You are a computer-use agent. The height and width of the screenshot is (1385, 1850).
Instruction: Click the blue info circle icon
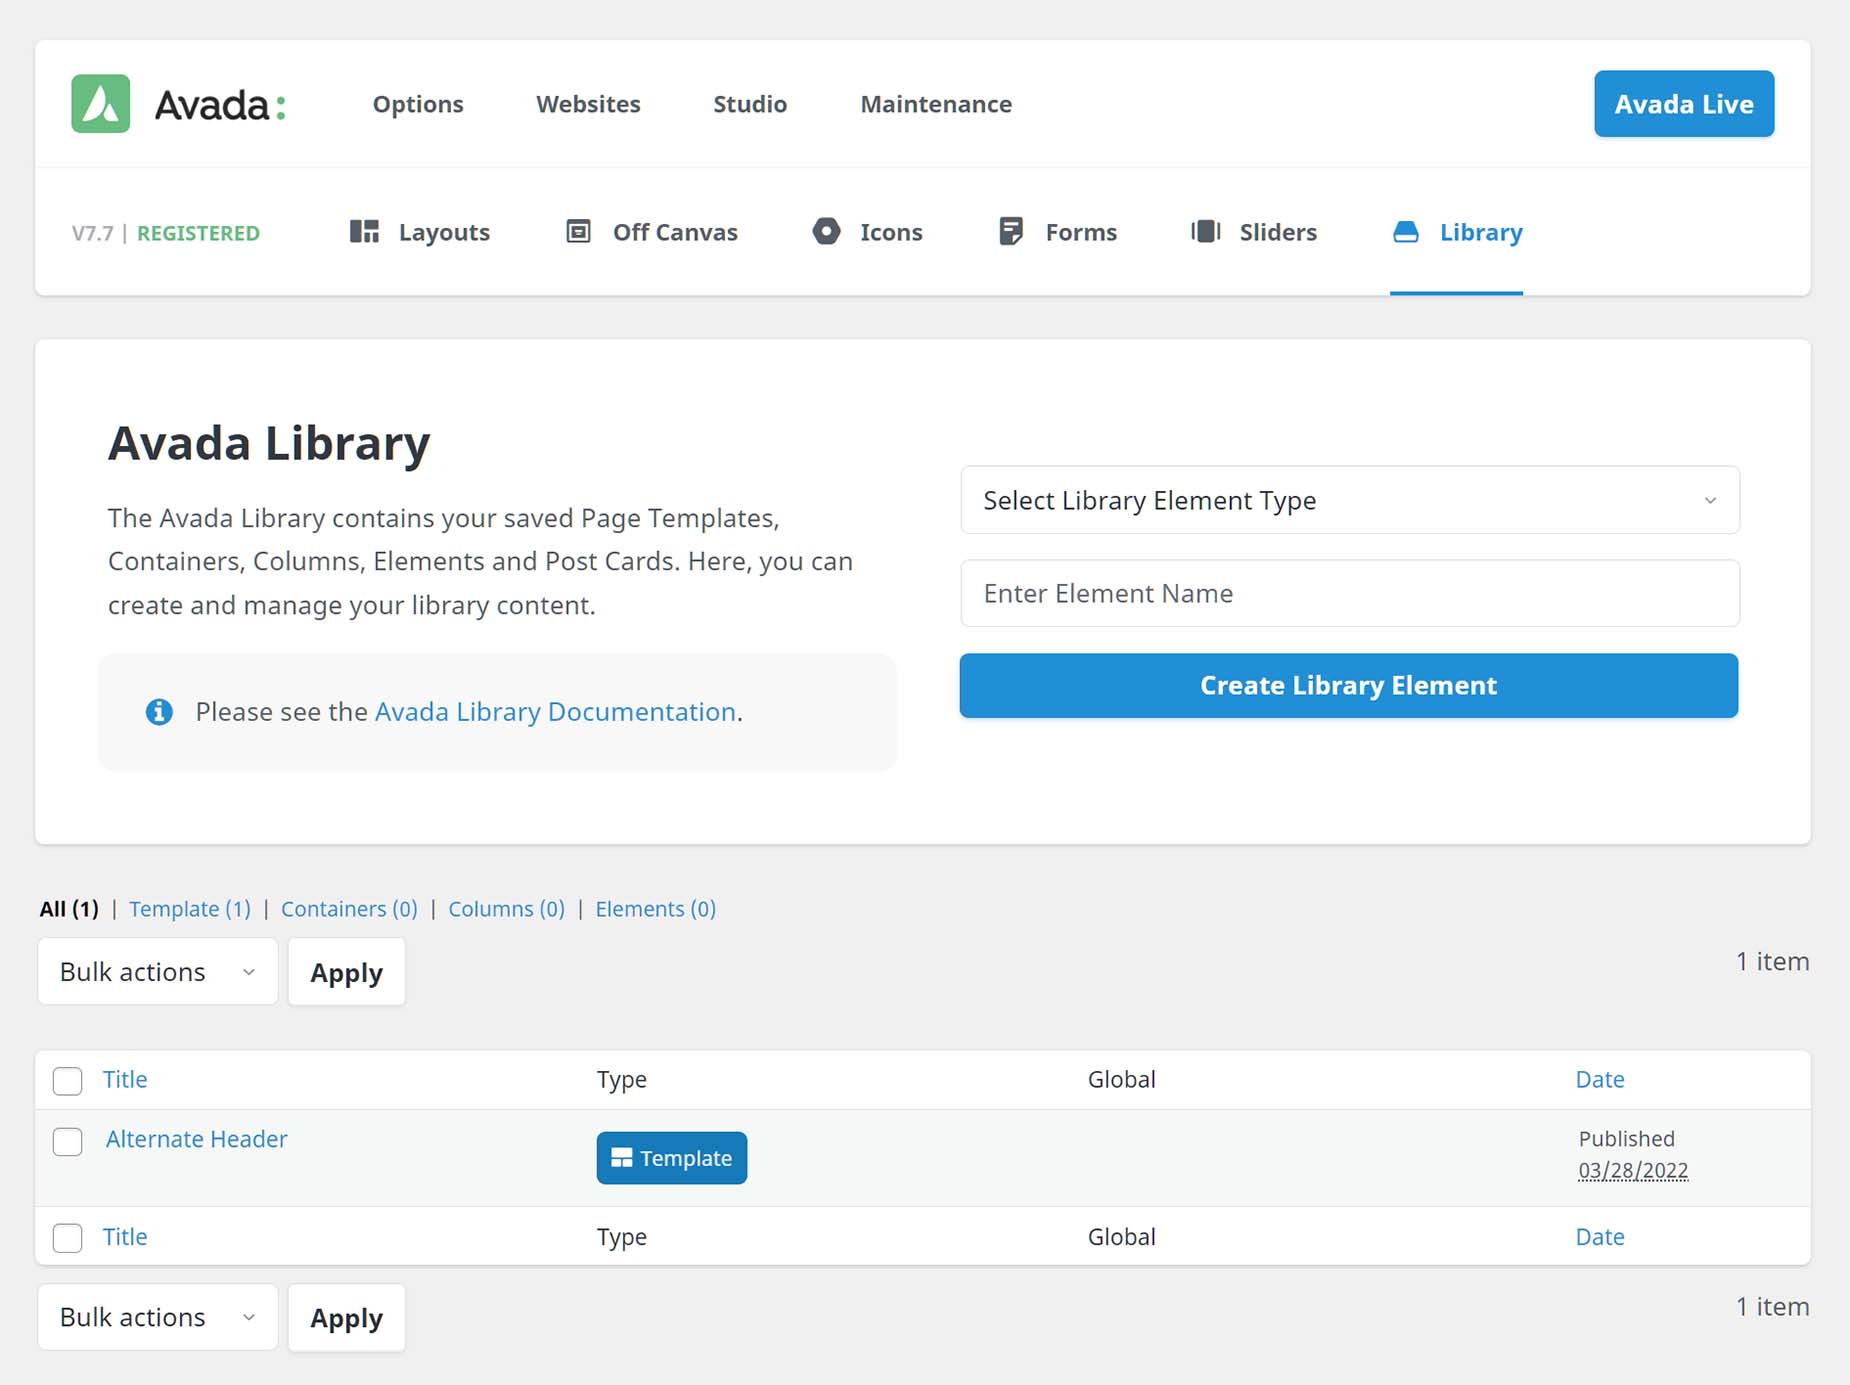(159, 712)
